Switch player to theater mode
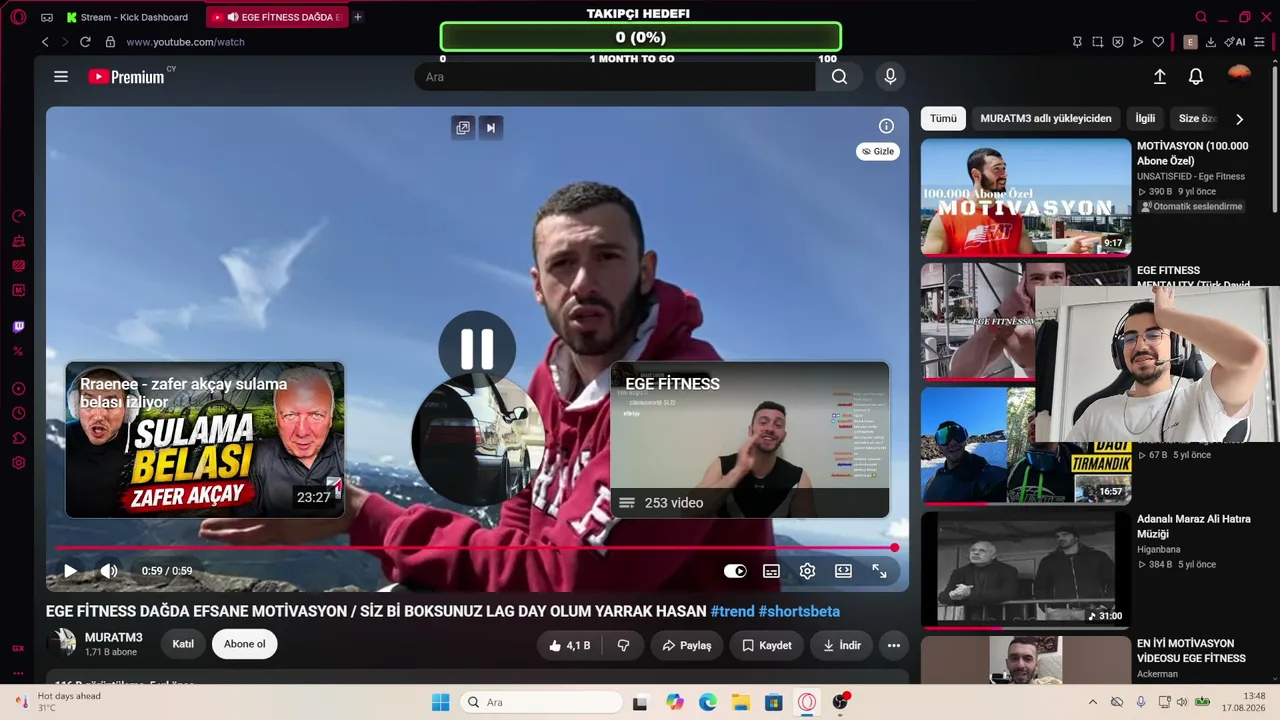Viewport: 1280px width, 720px height. pyautogui.click(x=843, y=571)
